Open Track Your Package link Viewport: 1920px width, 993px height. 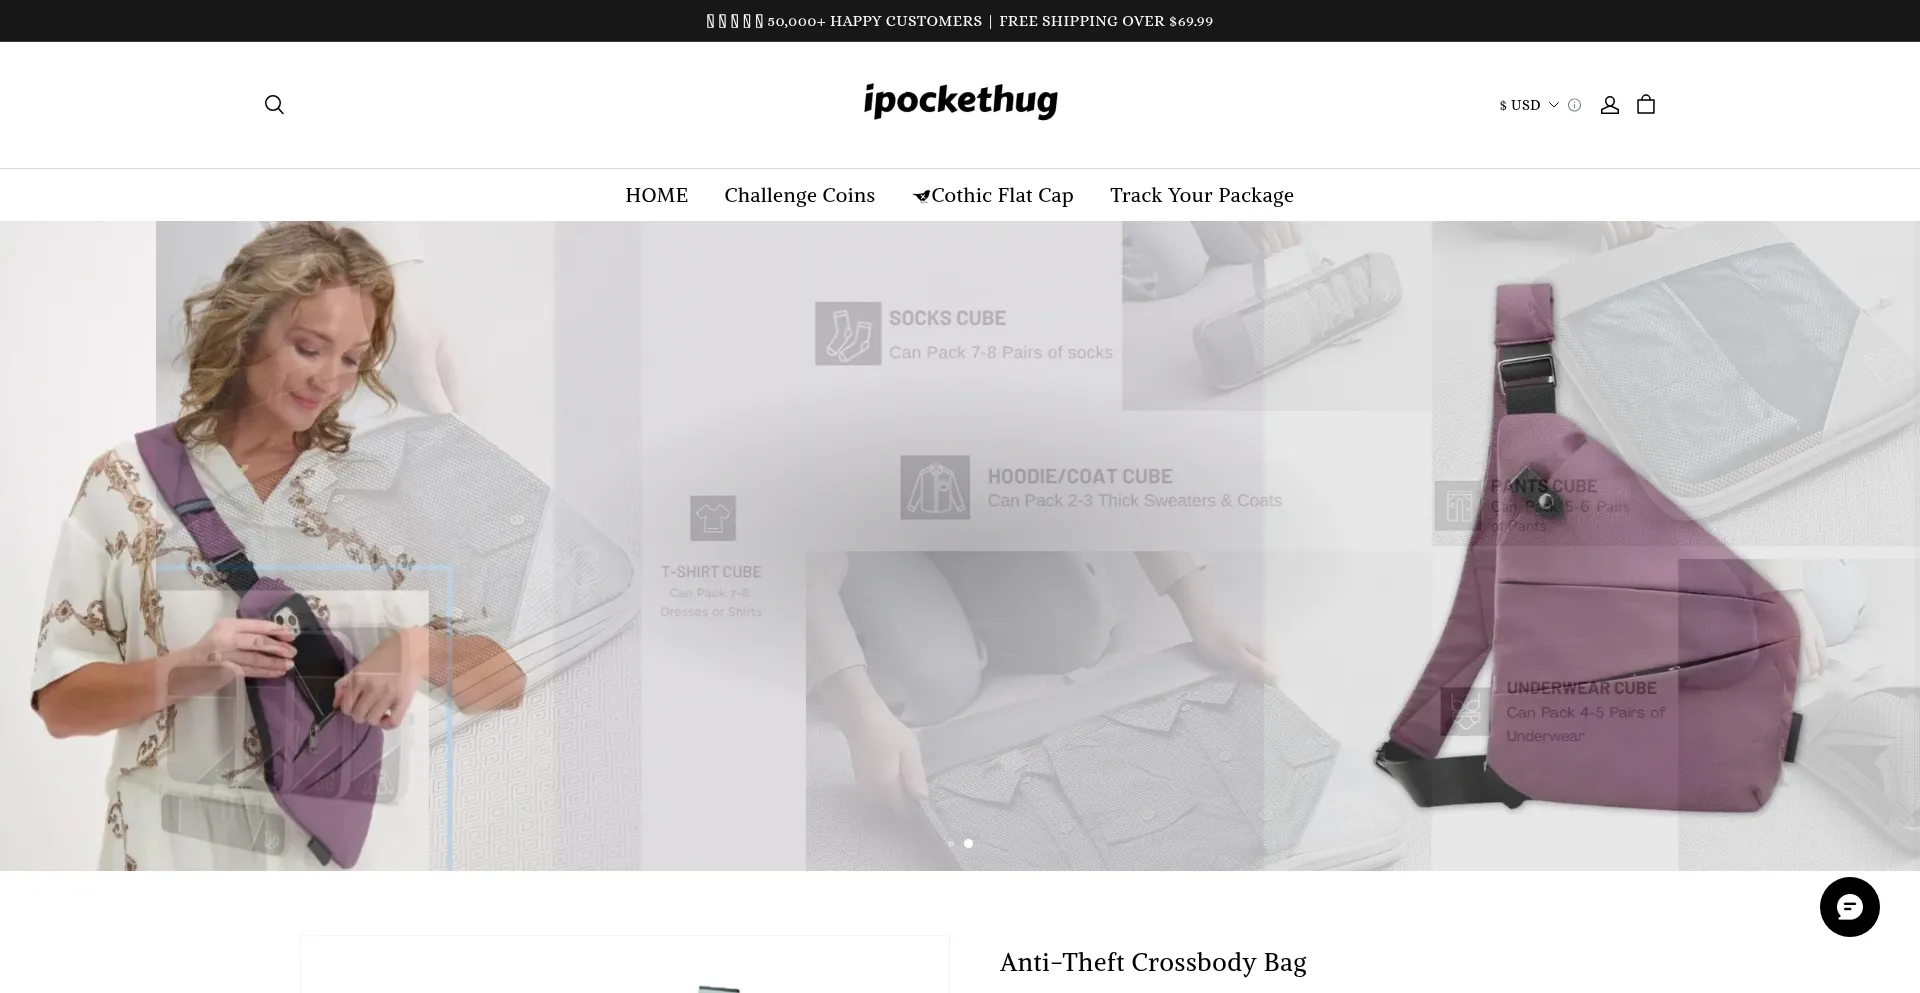pyautogui.click(x=1202, y=195)
